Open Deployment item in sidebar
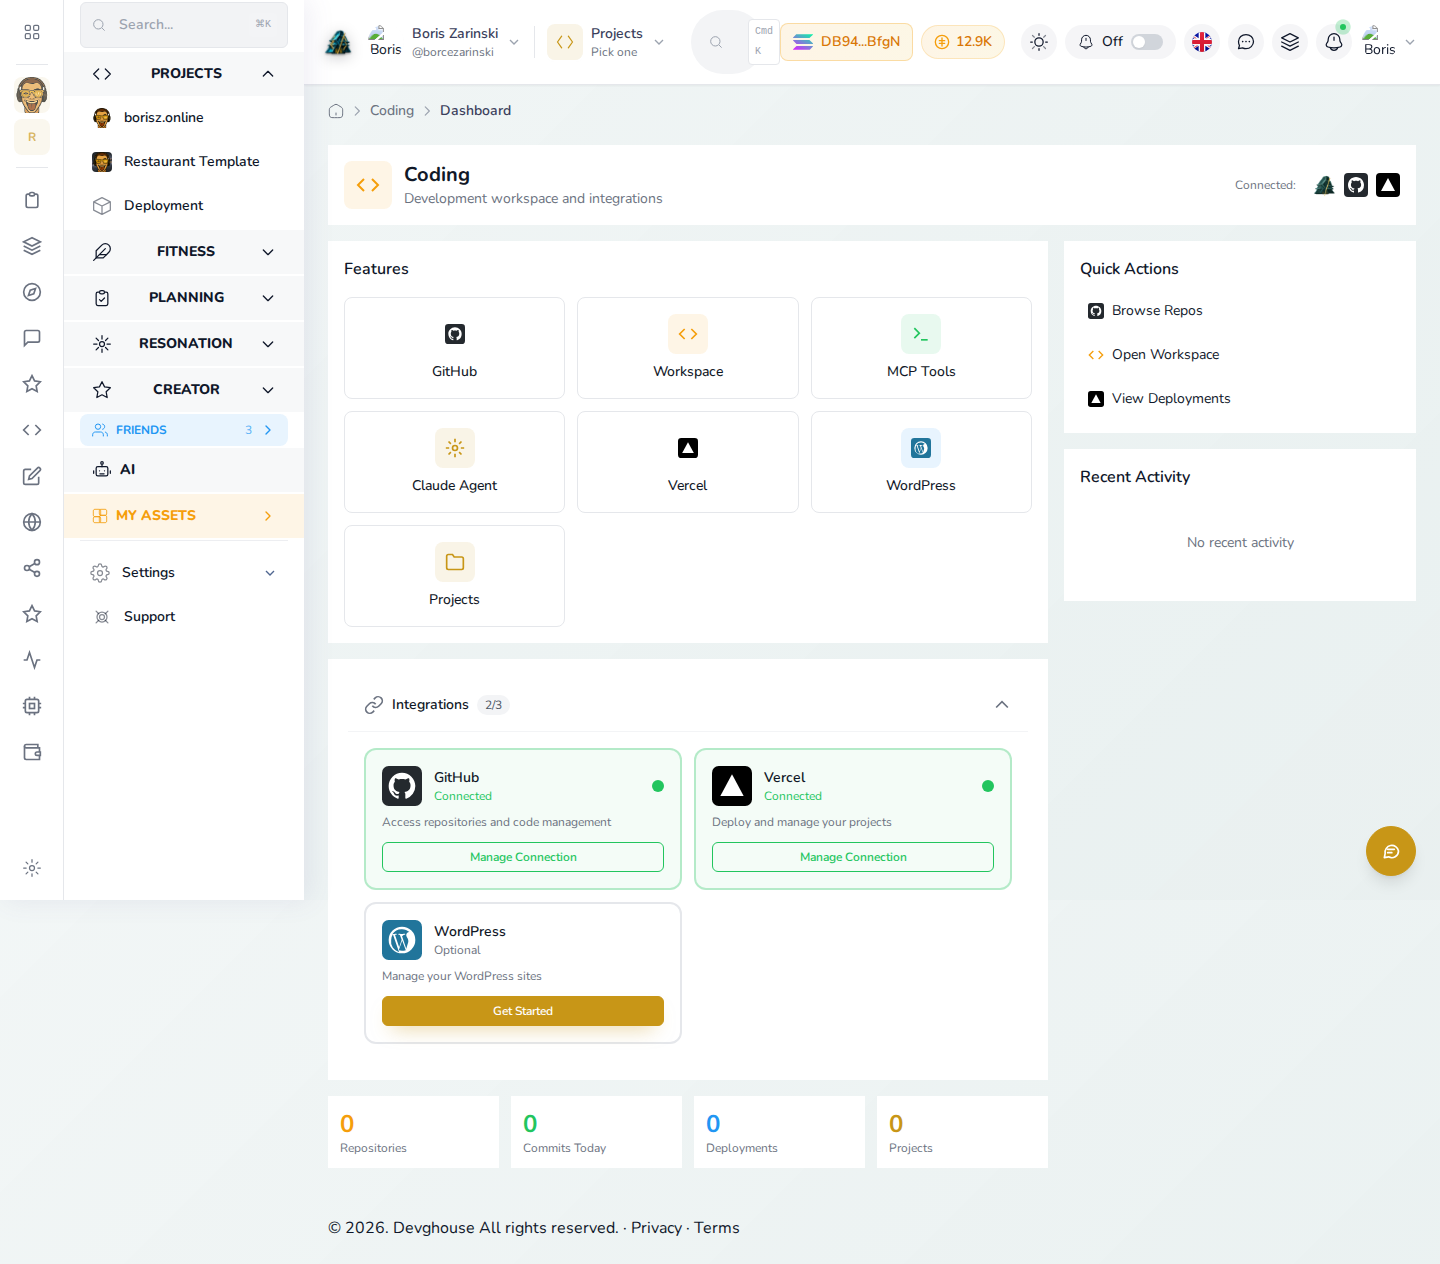 point(184,206)
